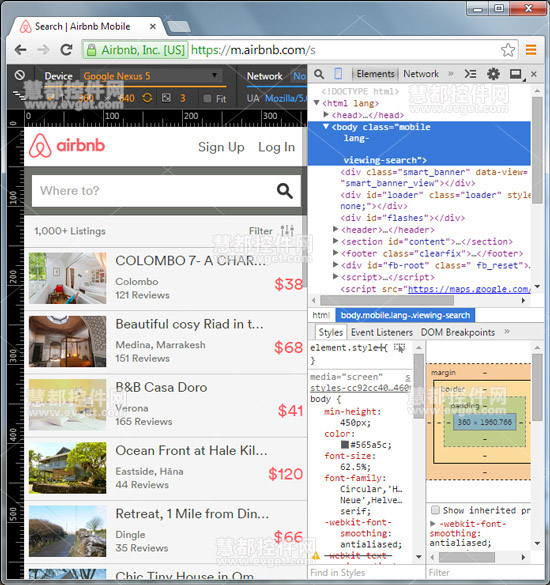Expand the footer class clearfix node
550x585 pixels.
[x=335, y=253]
